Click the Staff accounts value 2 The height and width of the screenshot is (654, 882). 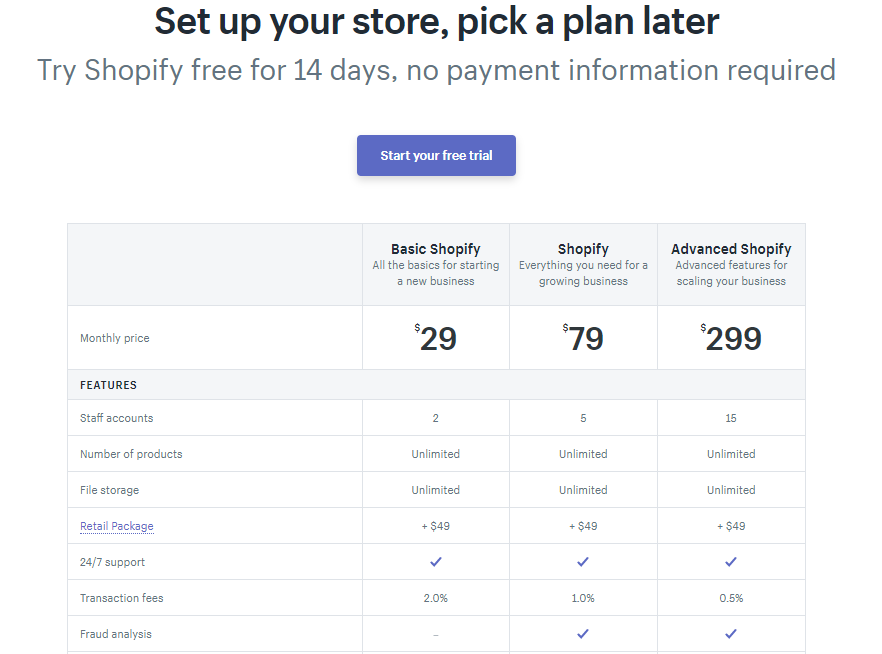pyautogui.click(x=436, y=418)
